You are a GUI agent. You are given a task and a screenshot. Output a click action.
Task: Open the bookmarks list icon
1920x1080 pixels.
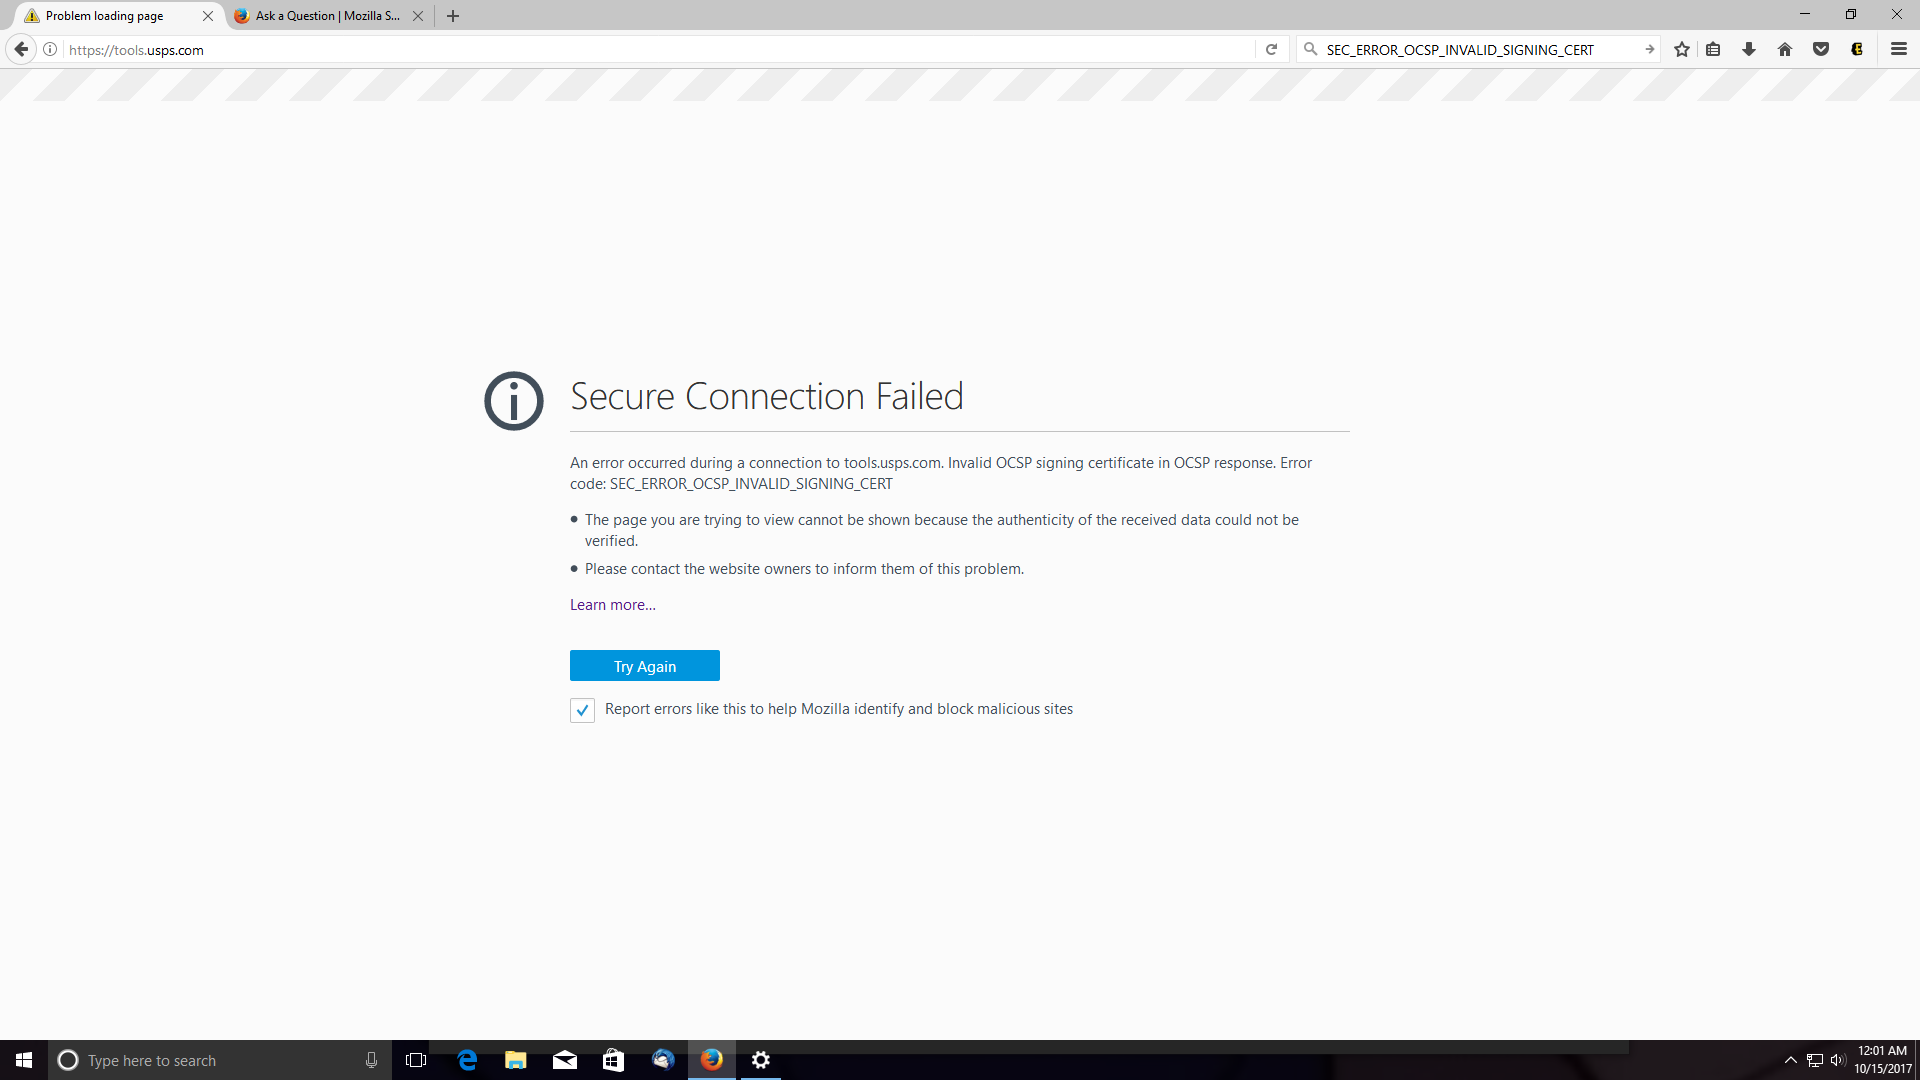click(1713, 49)
